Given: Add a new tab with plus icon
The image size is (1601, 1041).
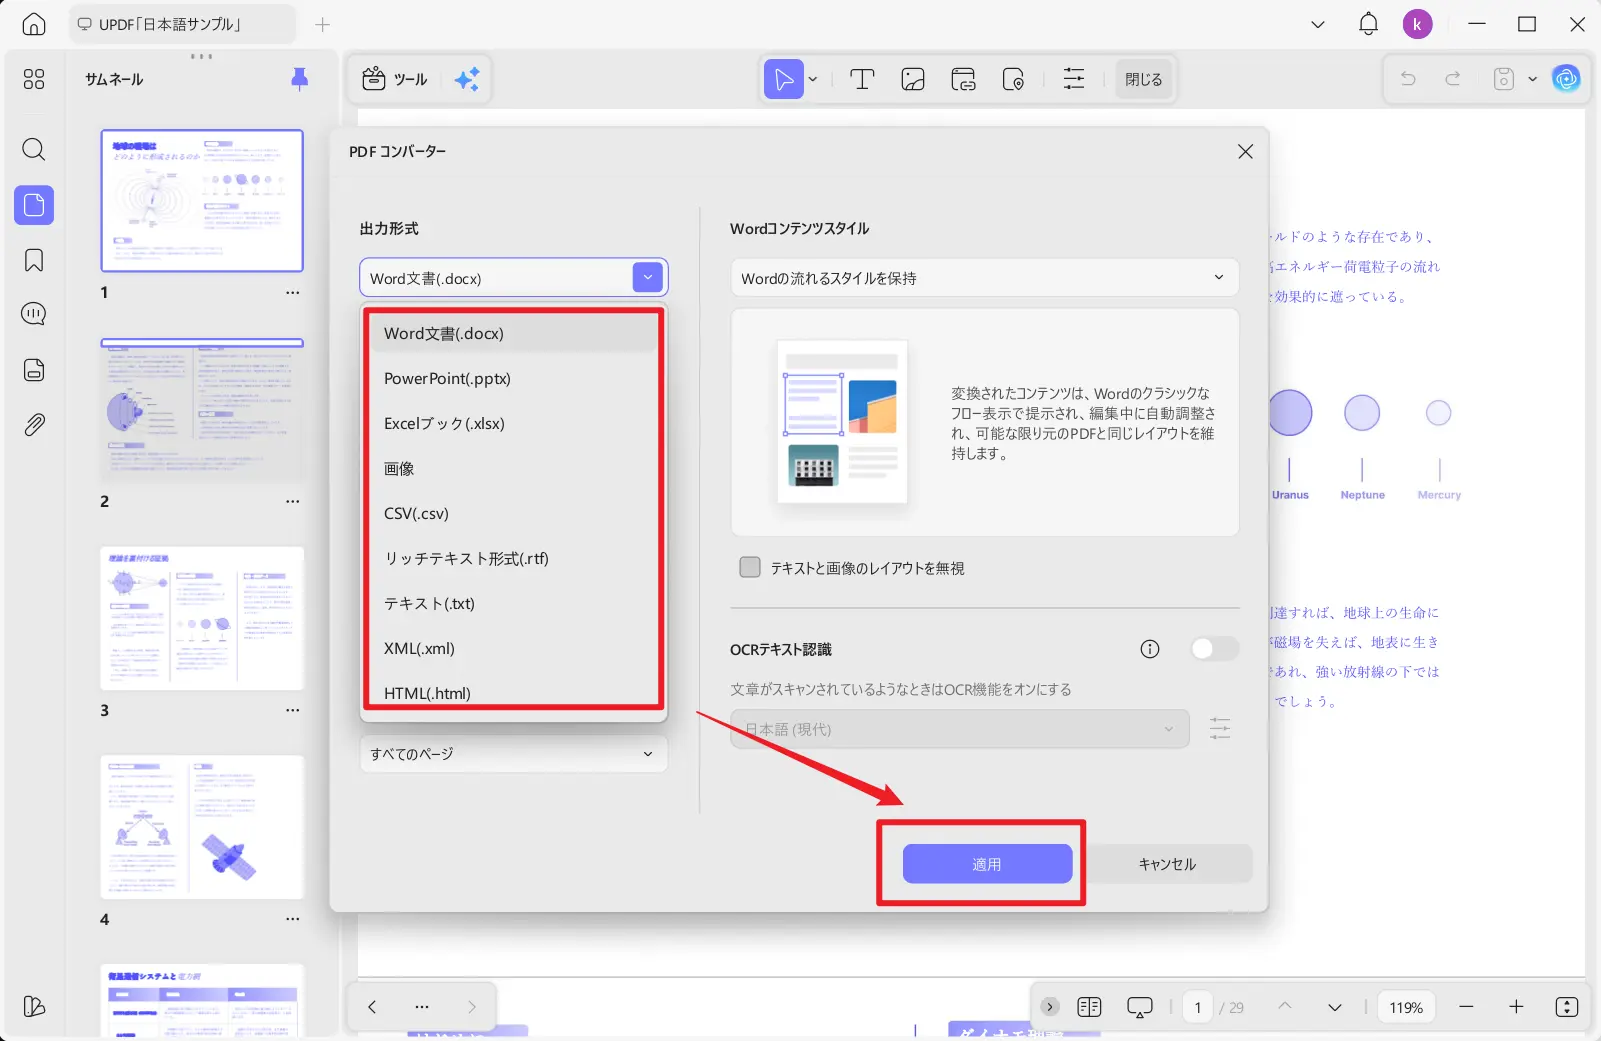Looking at the screenshot, I should 322,24.
